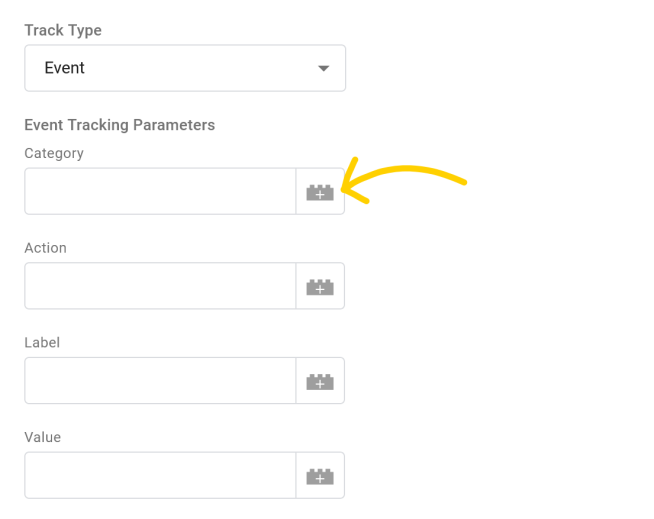
Task: Select the Event value text in Track Type
Action: click(x=65, y=68)
